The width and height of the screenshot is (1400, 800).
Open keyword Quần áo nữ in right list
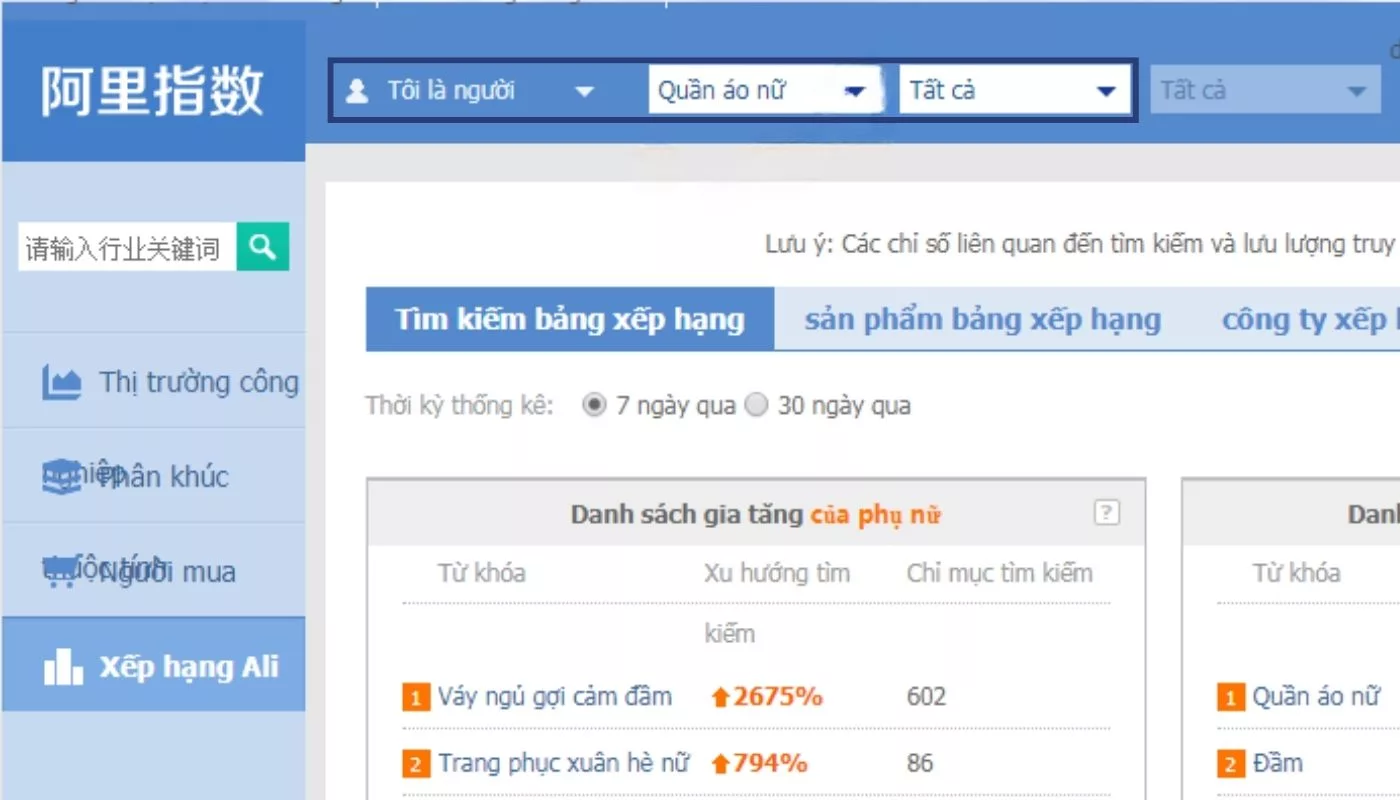pos(1316,696)
